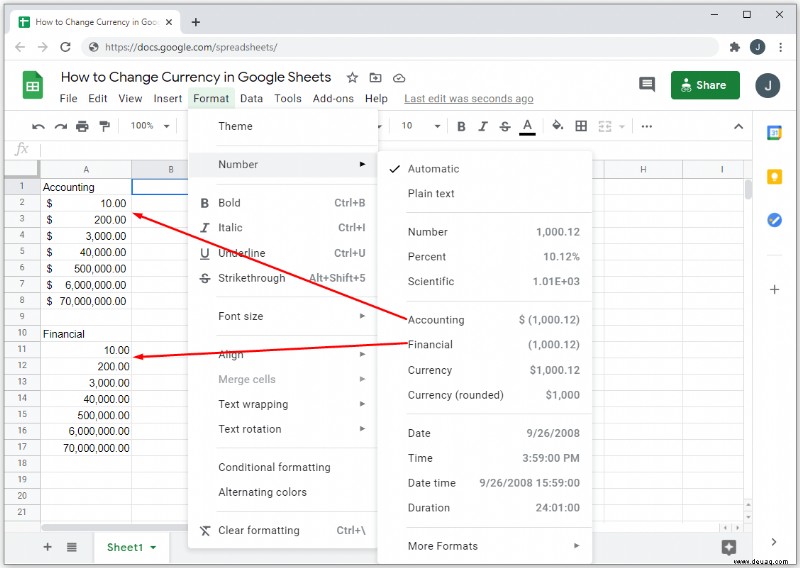Image resolution: width=800 pixels, height=568 pixels.
Task: Hide side panel with right chevron
Action: [774, 542]
